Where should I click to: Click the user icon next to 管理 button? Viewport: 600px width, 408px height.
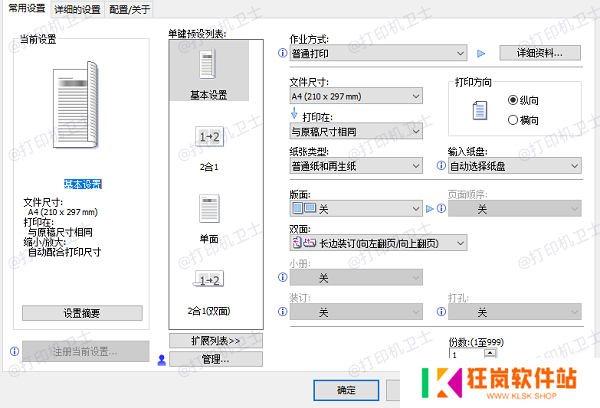pyautogui.click(x=160, y=359)
